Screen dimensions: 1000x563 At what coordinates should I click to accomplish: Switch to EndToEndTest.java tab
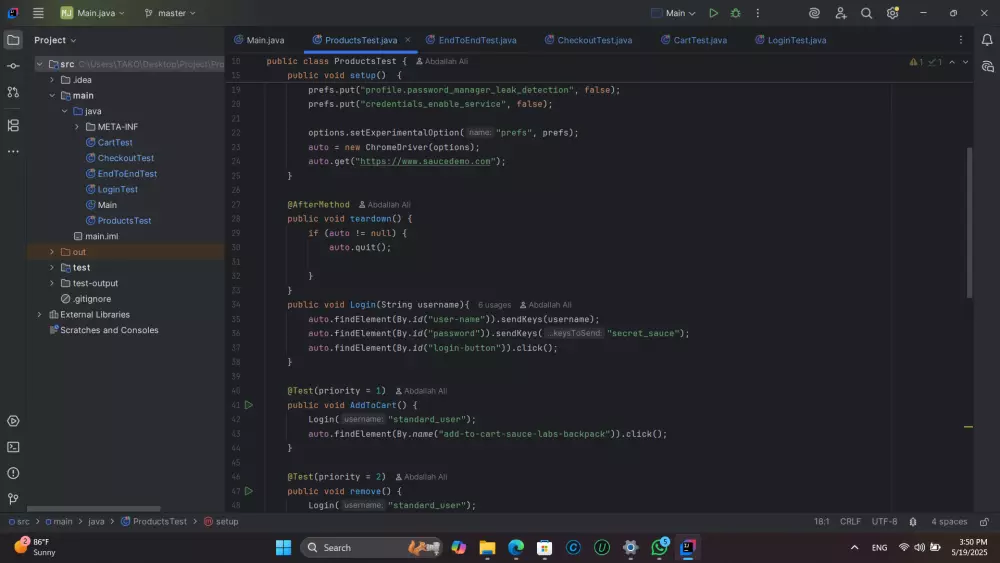pyautogui.click(x=471, y=40)
